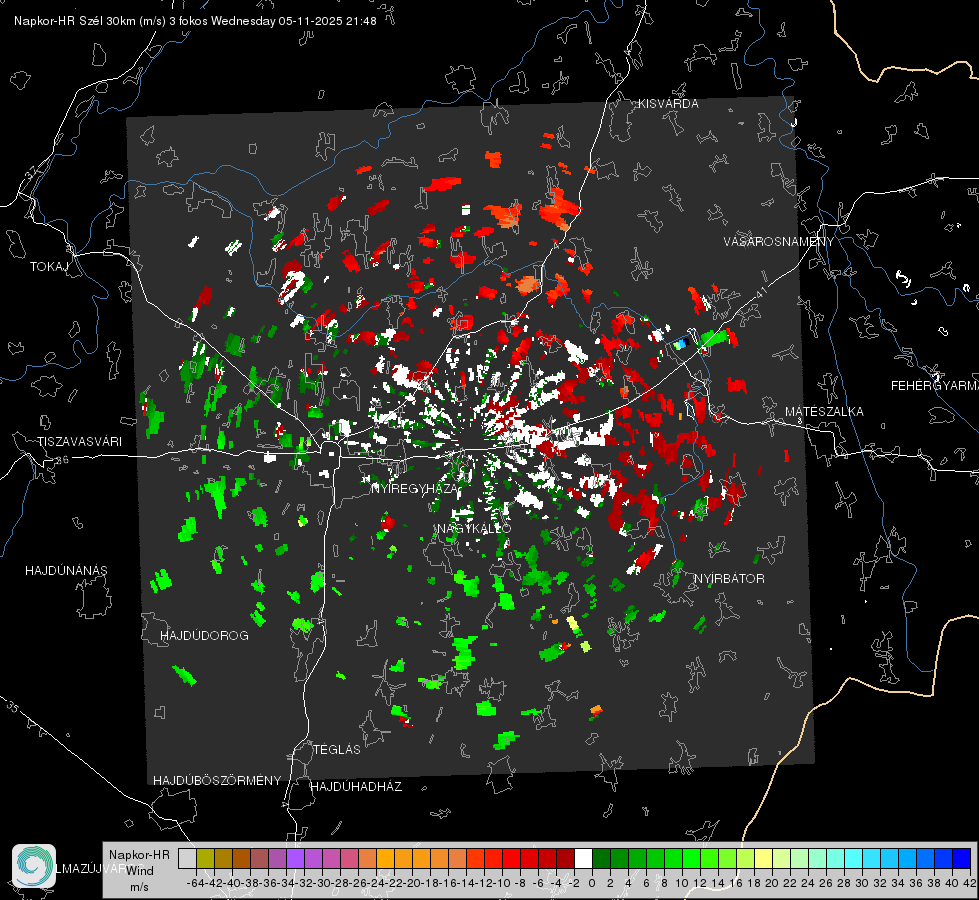Click the radar title text with timestamp
Screen dimensions: 979x900
(195, 21)
